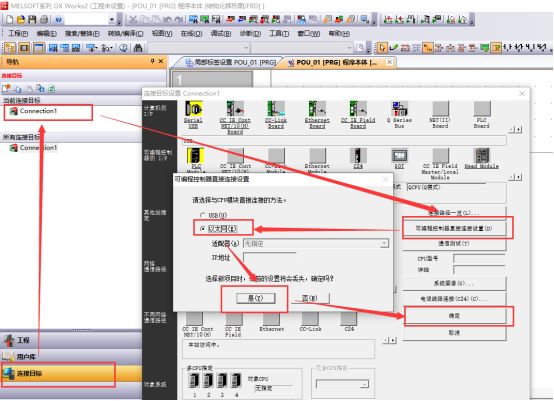The width and height of the screenshot is (554, 401).
Task: Click the connection route list (L) button
Action: pos(454,213)
